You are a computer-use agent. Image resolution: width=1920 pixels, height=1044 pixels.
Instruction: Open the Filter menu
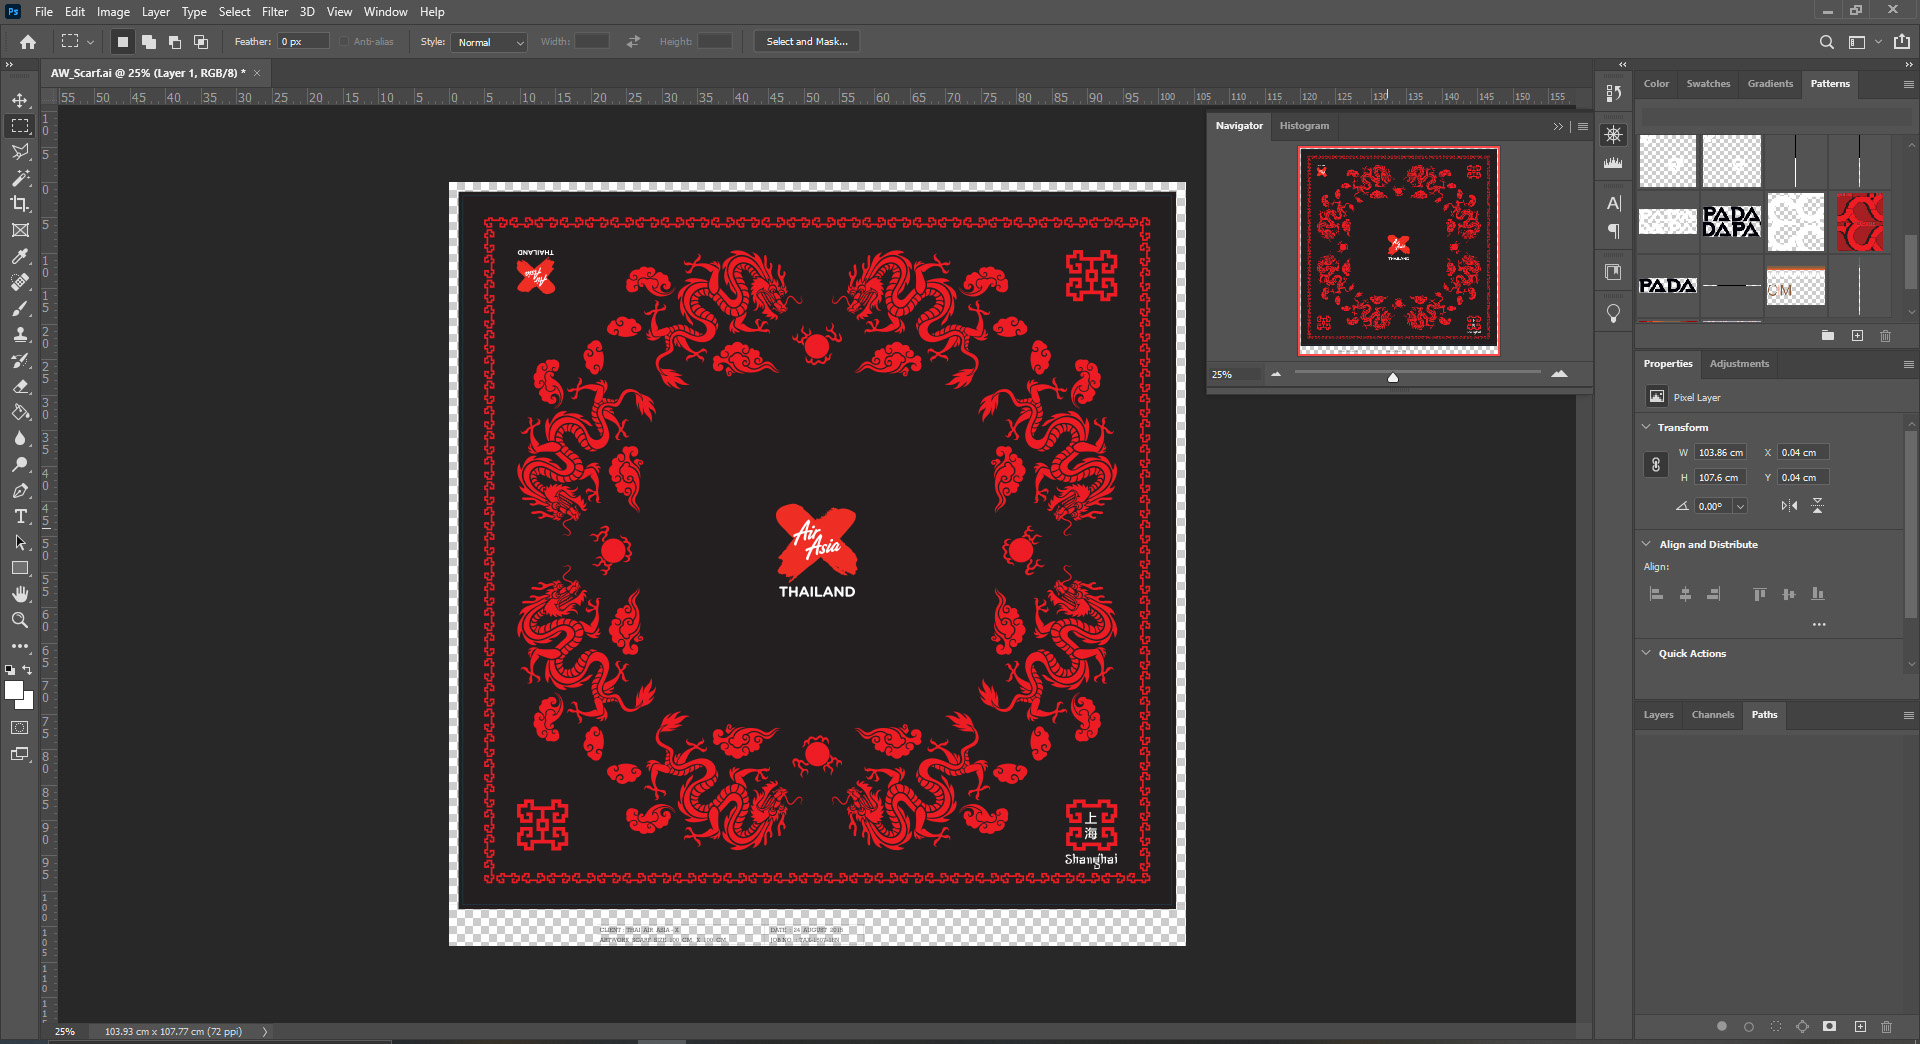point(275,12)
